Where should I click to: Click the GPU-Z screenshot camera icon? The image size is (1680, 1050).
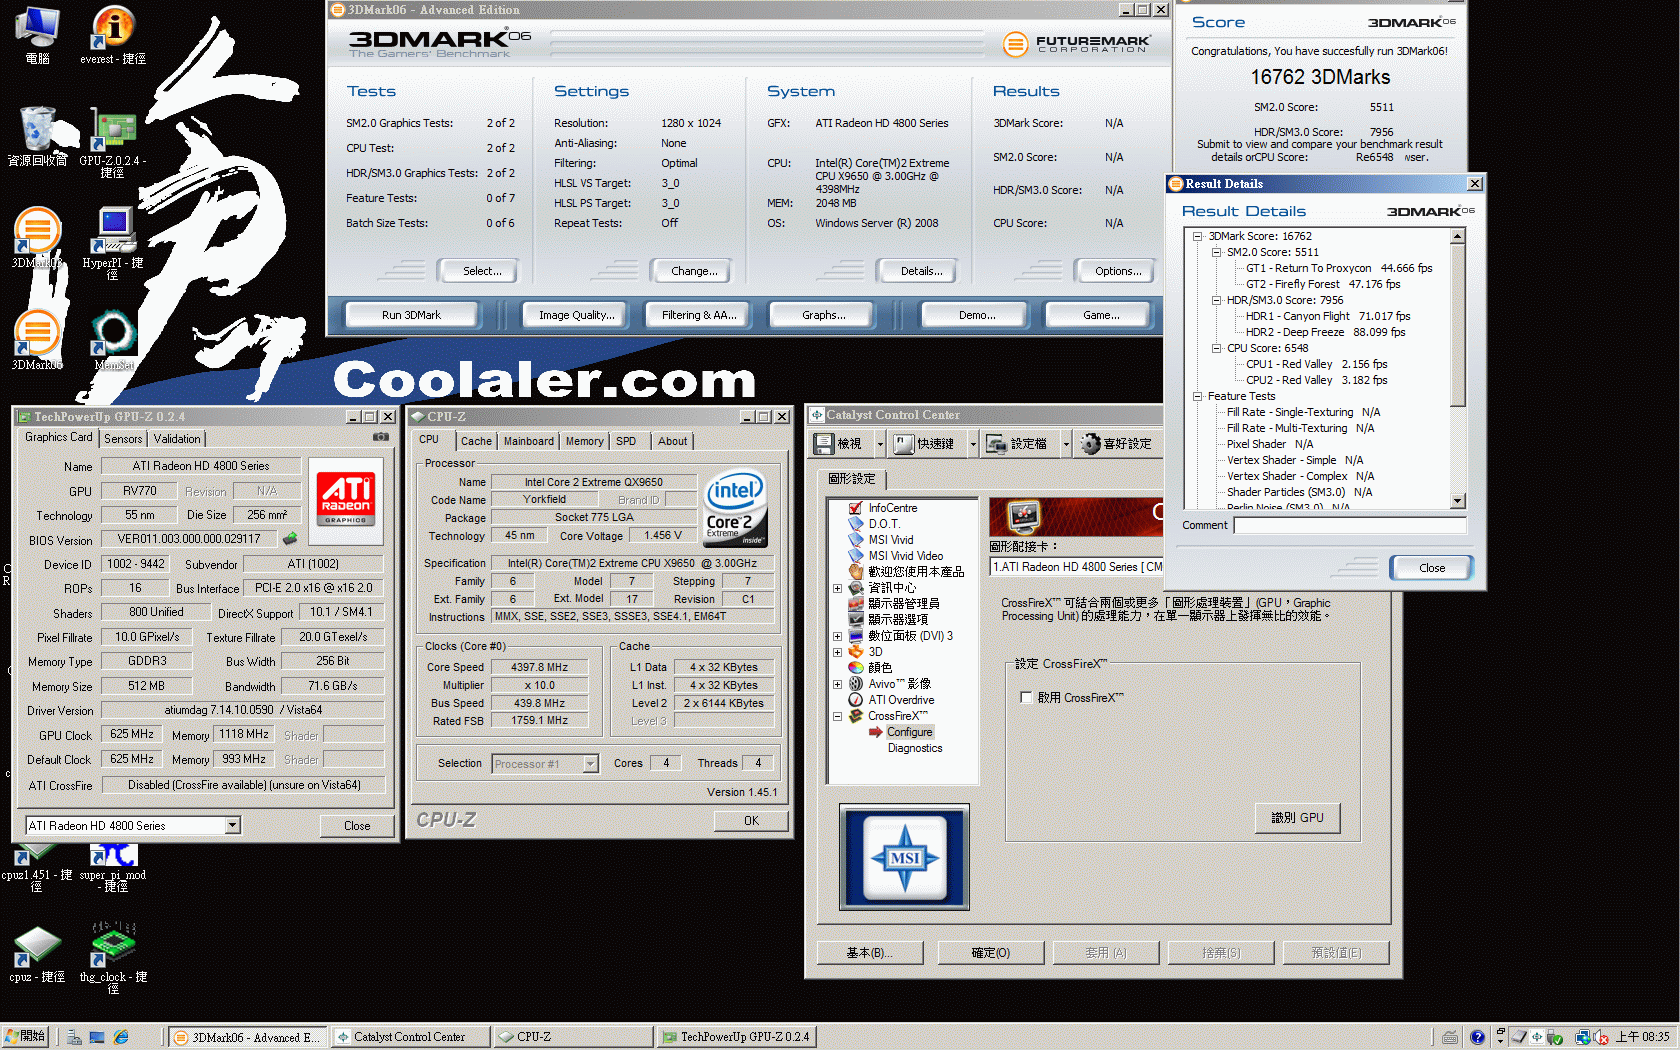pyautogui.click(x=381, y=437)
